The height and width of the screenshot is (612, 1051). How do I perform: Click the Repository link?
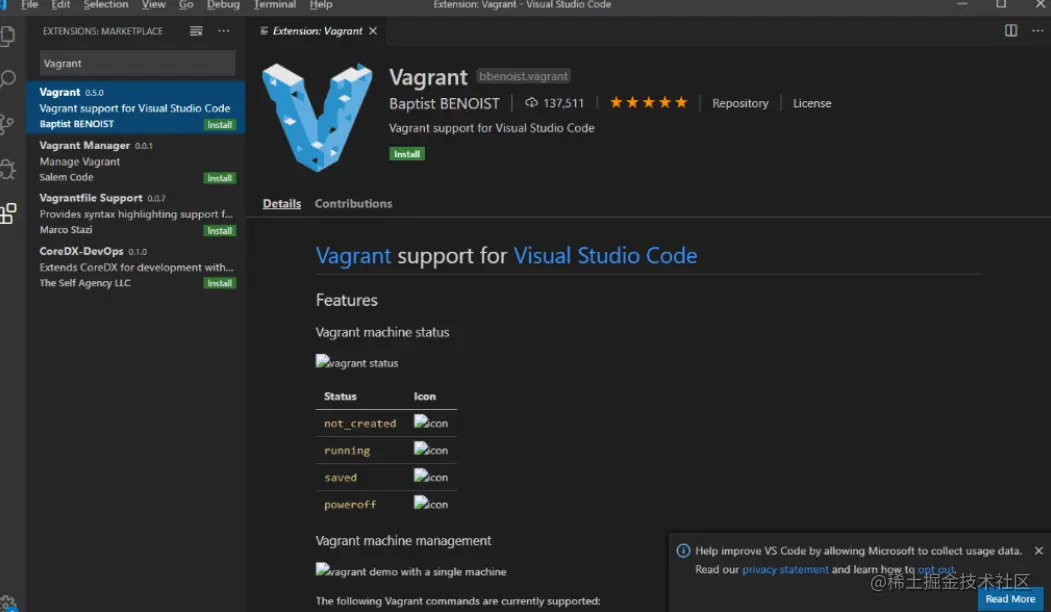point(740,103)
